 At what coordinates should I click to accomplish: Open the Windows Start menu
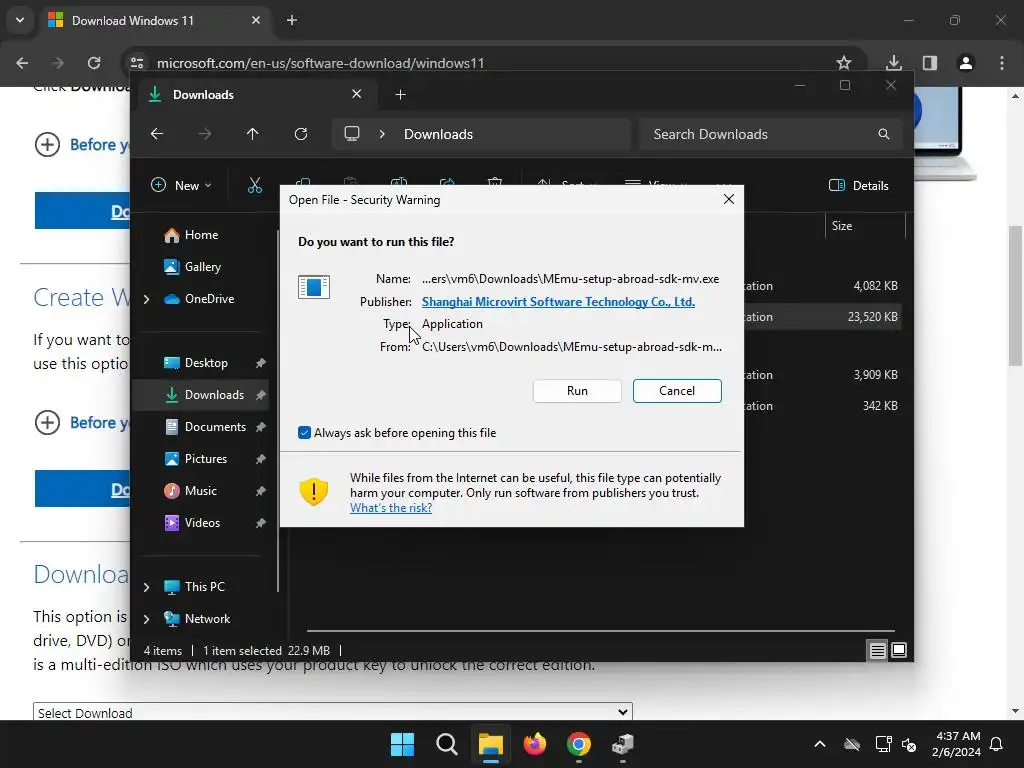pyautogui.click(x=402, y=744)
